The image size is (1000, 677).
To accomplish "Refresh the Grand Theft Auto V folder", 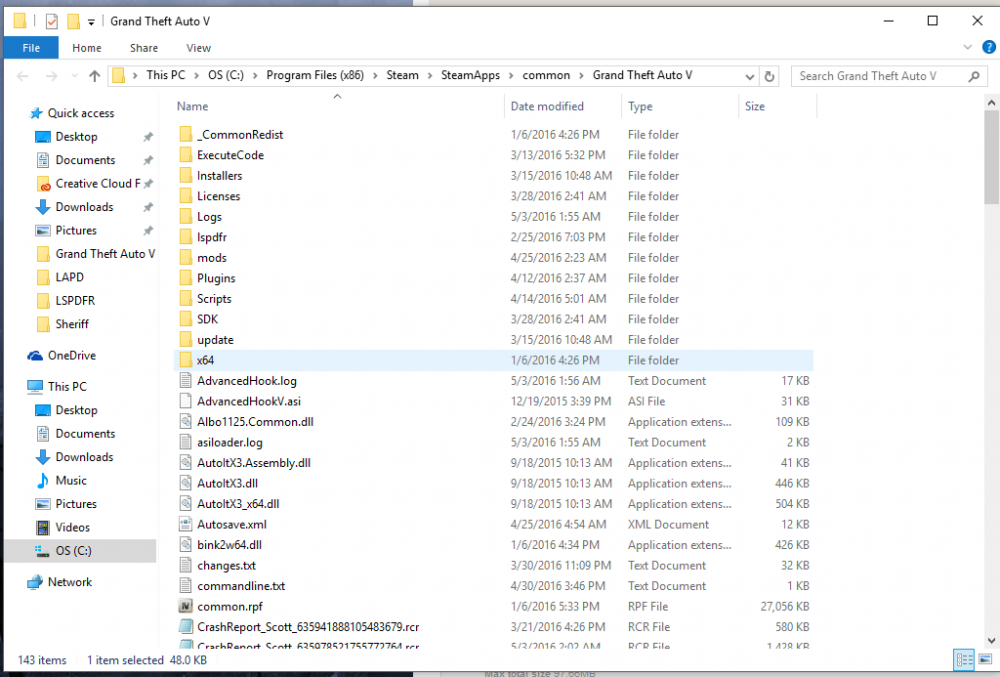I will pos(770,76).
